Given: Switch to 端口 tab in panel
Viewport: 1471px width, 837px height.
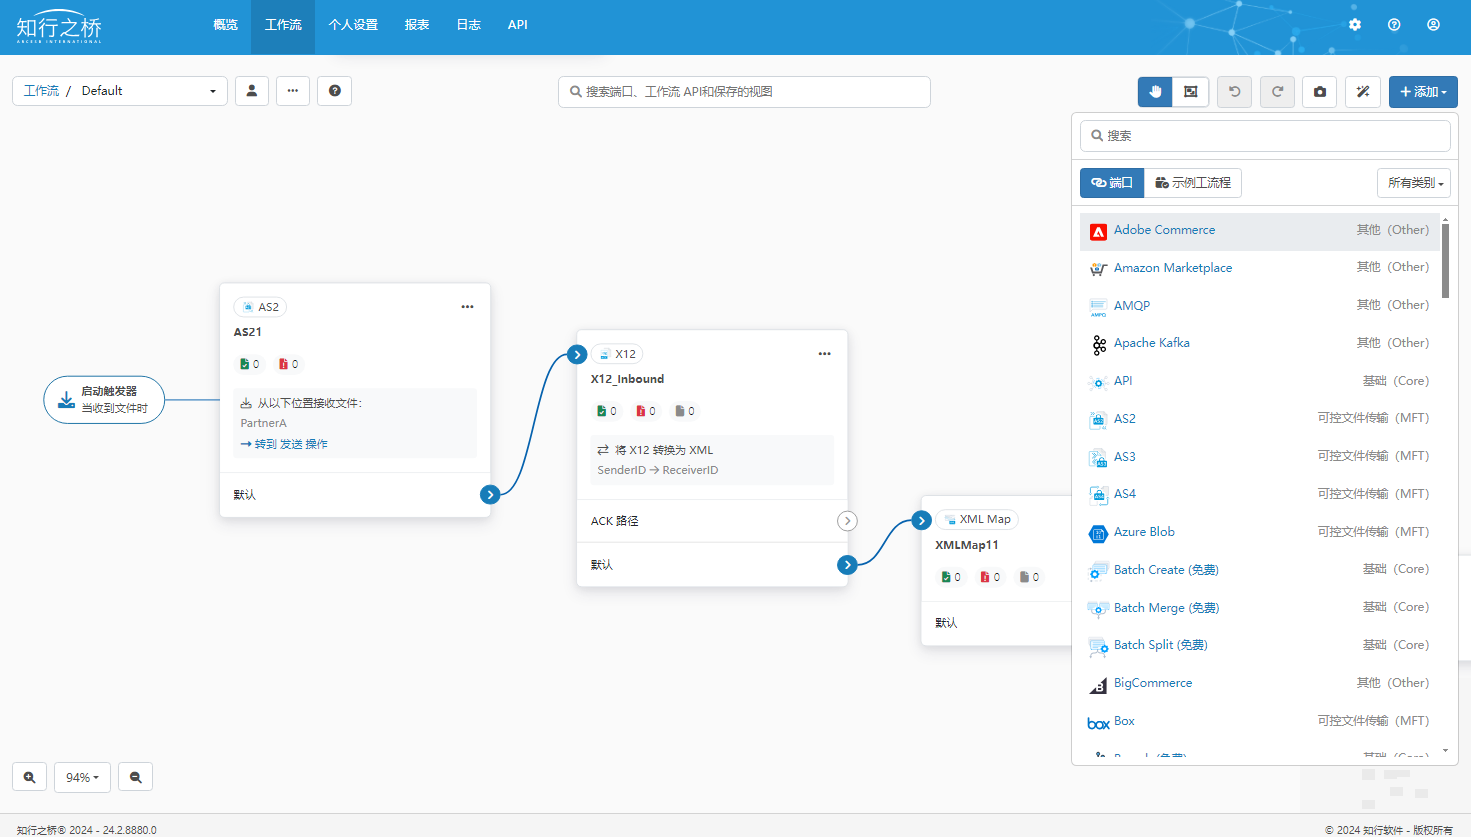Looking at the screenshot, I should (1112, 183).
